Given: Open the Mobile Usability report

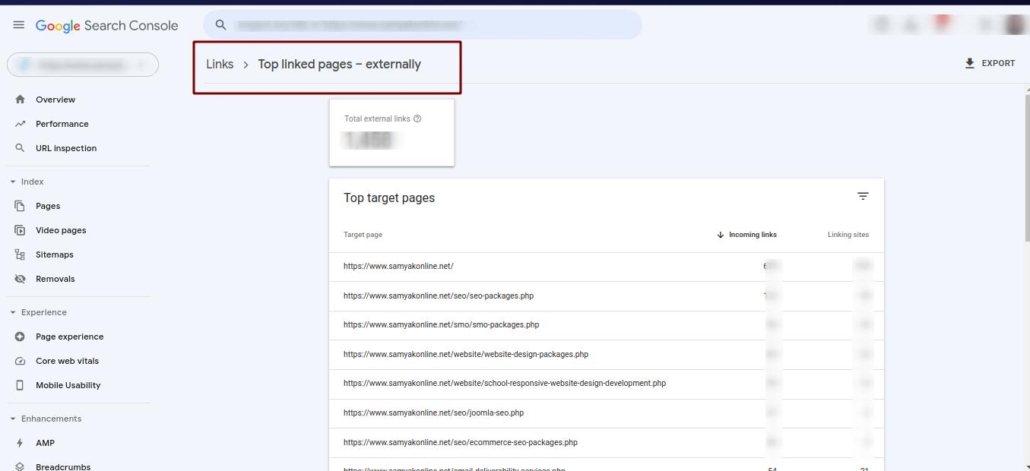Looking at the screenshot, I should click(x=68, y=386).
